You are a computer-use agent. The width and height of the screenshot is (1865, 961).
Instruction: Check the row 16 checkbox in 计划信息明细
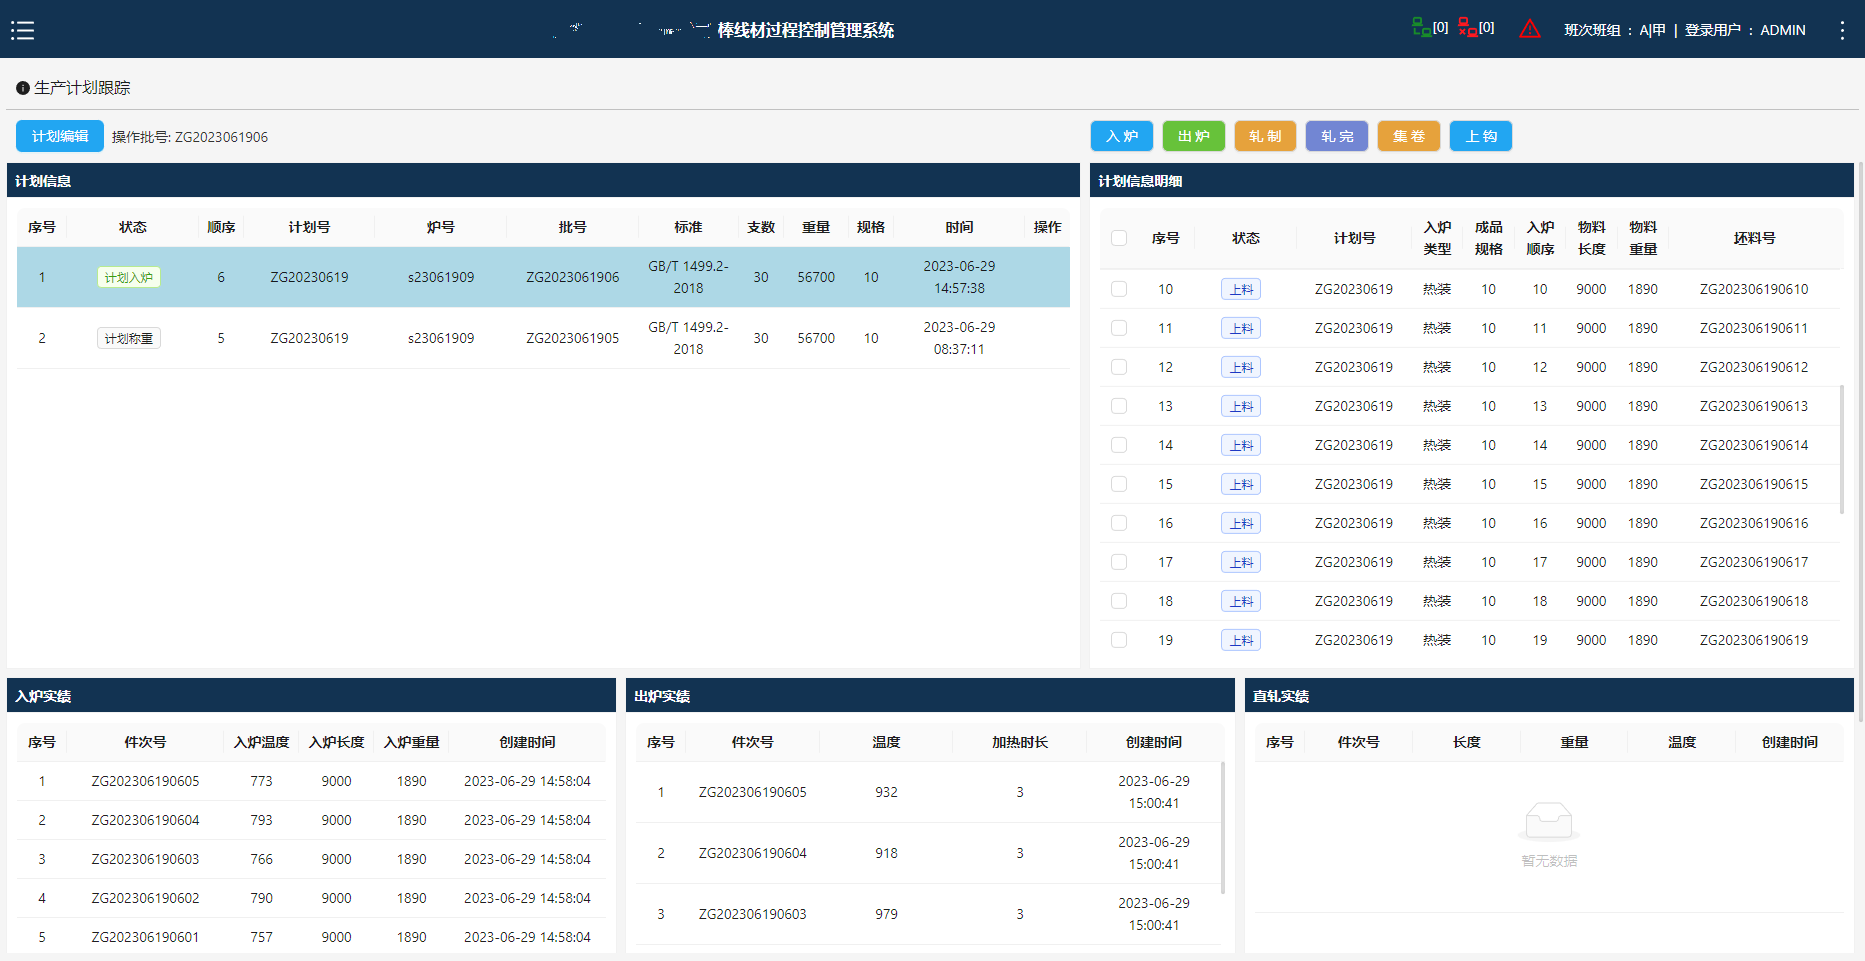1119,523
